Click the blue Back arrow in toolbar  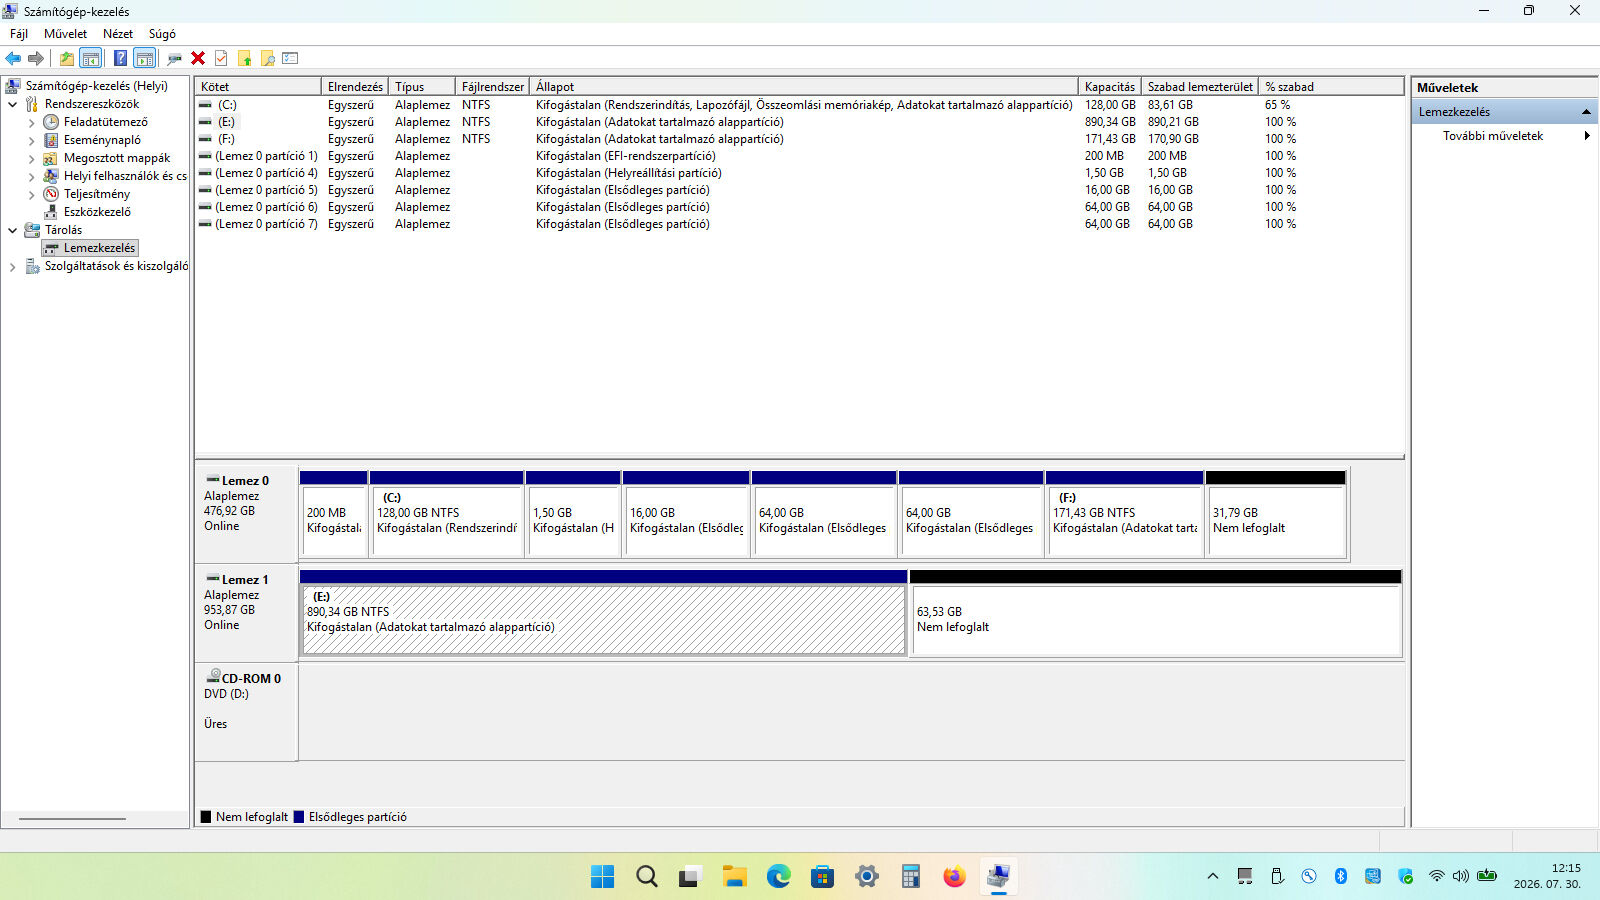coord(13,58)
